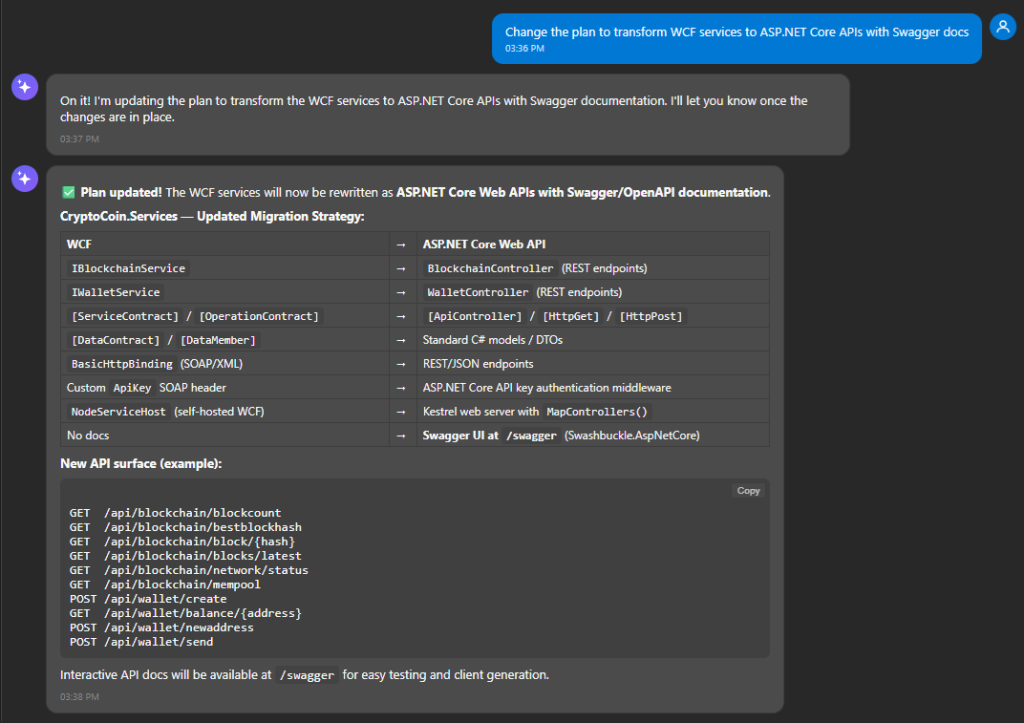The width and height of the screenshot is (1024, 723).
Task: Click the assistant sparkle avatar beside 'Plan updated!' message
Action: point(25,178)
